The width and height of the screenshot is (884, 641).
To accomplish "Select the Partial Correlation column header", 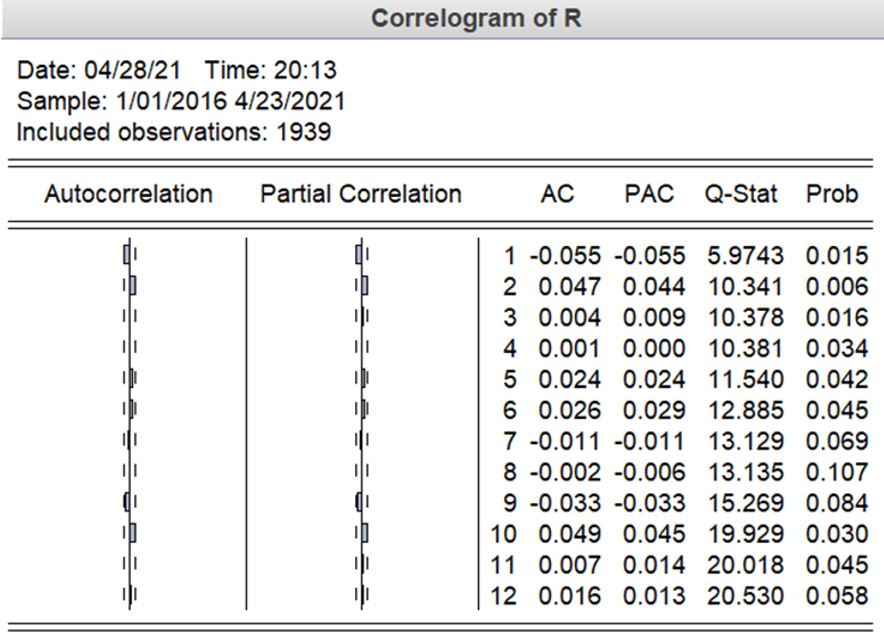I will (x=360, y=194).
